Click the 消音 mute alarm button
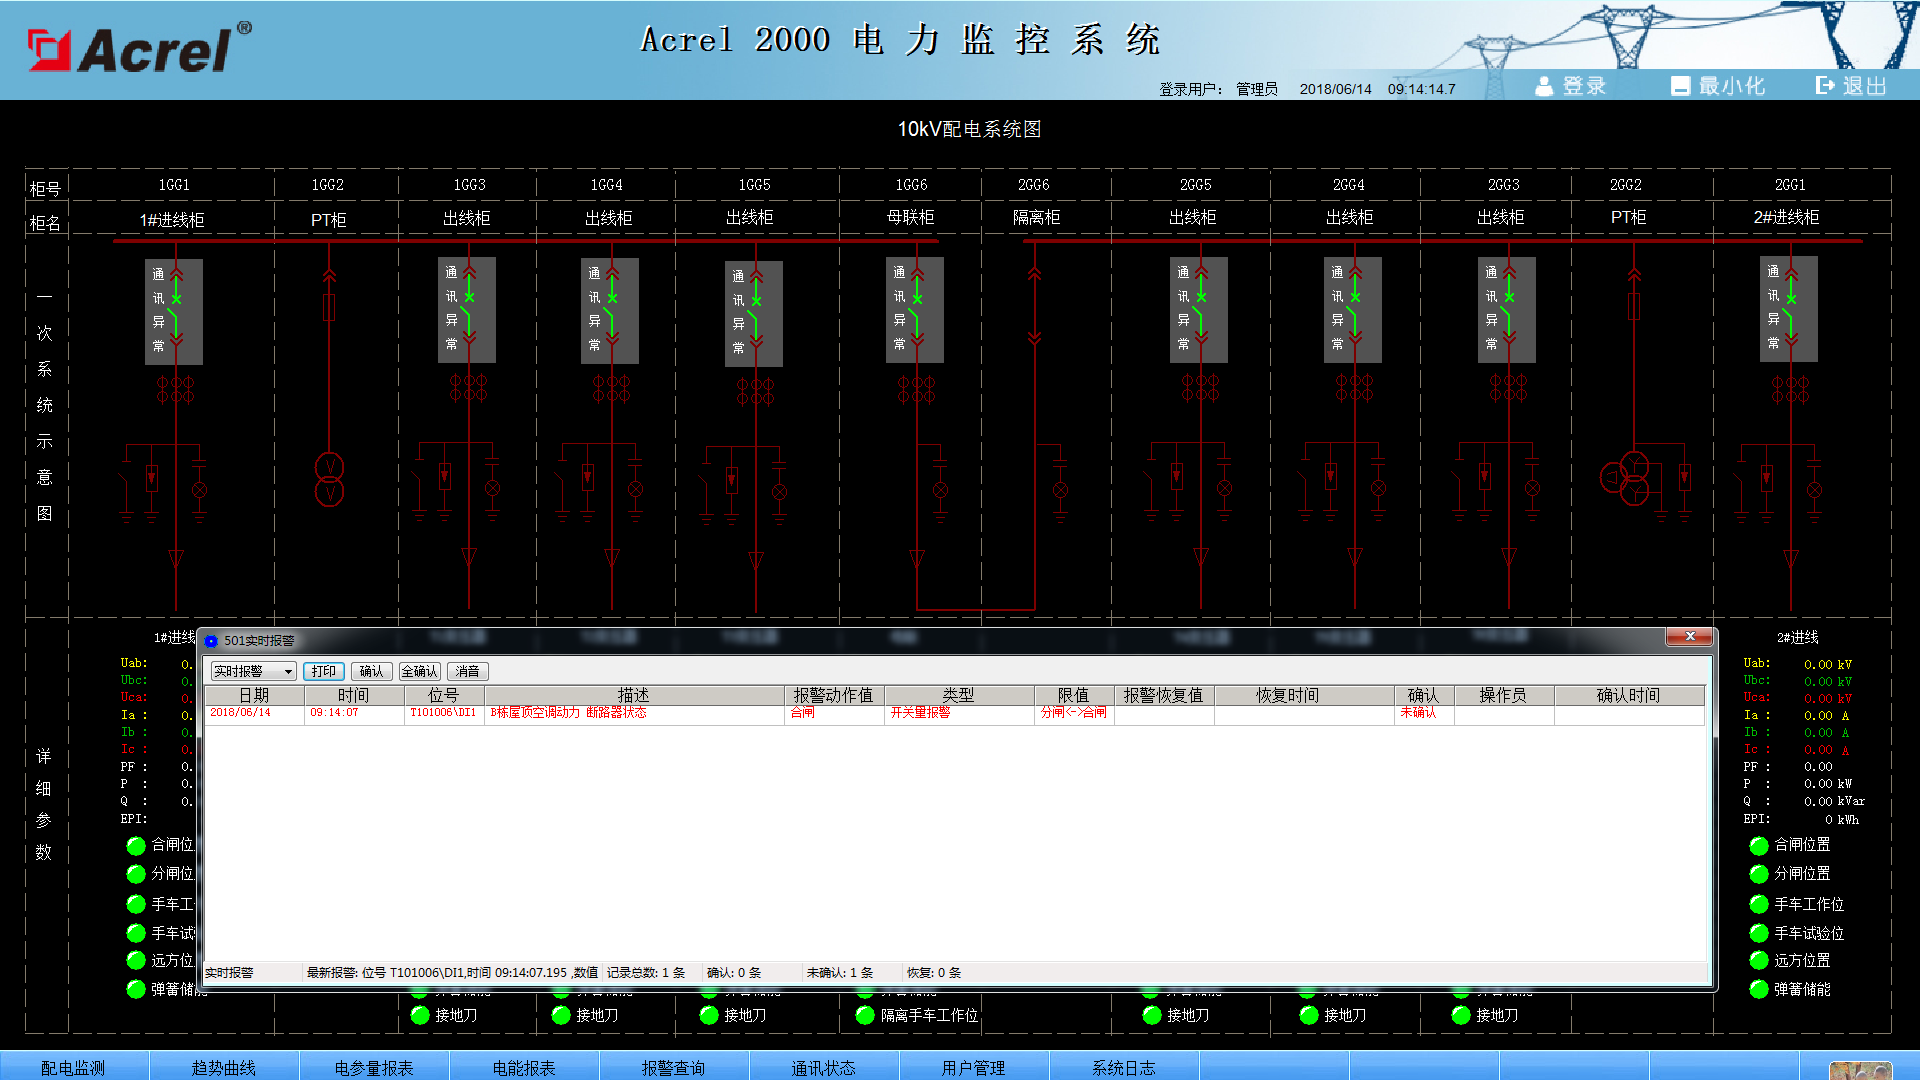The image size is (1920, 1080). click(x=468, y=671)
